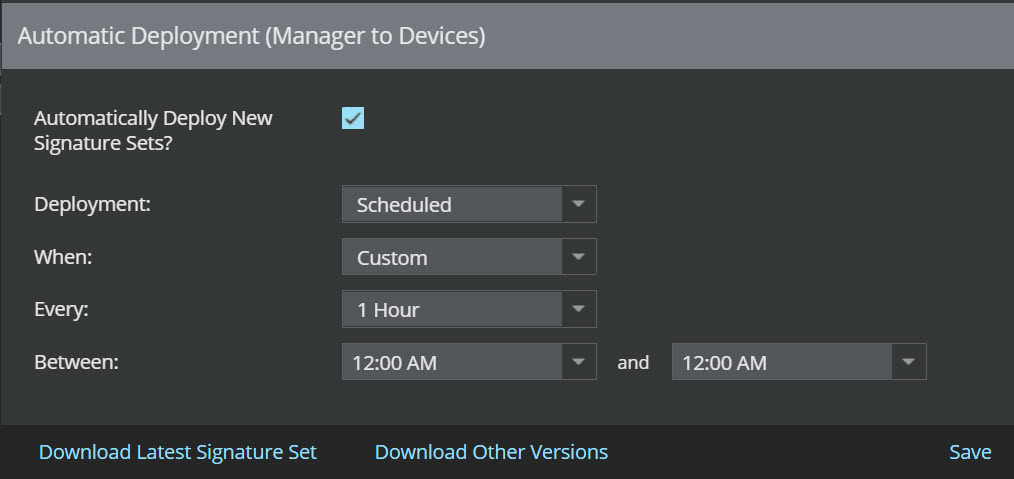Click the 'Every:' label
The width and height of the screenshot is (1014, 479).
61,309
